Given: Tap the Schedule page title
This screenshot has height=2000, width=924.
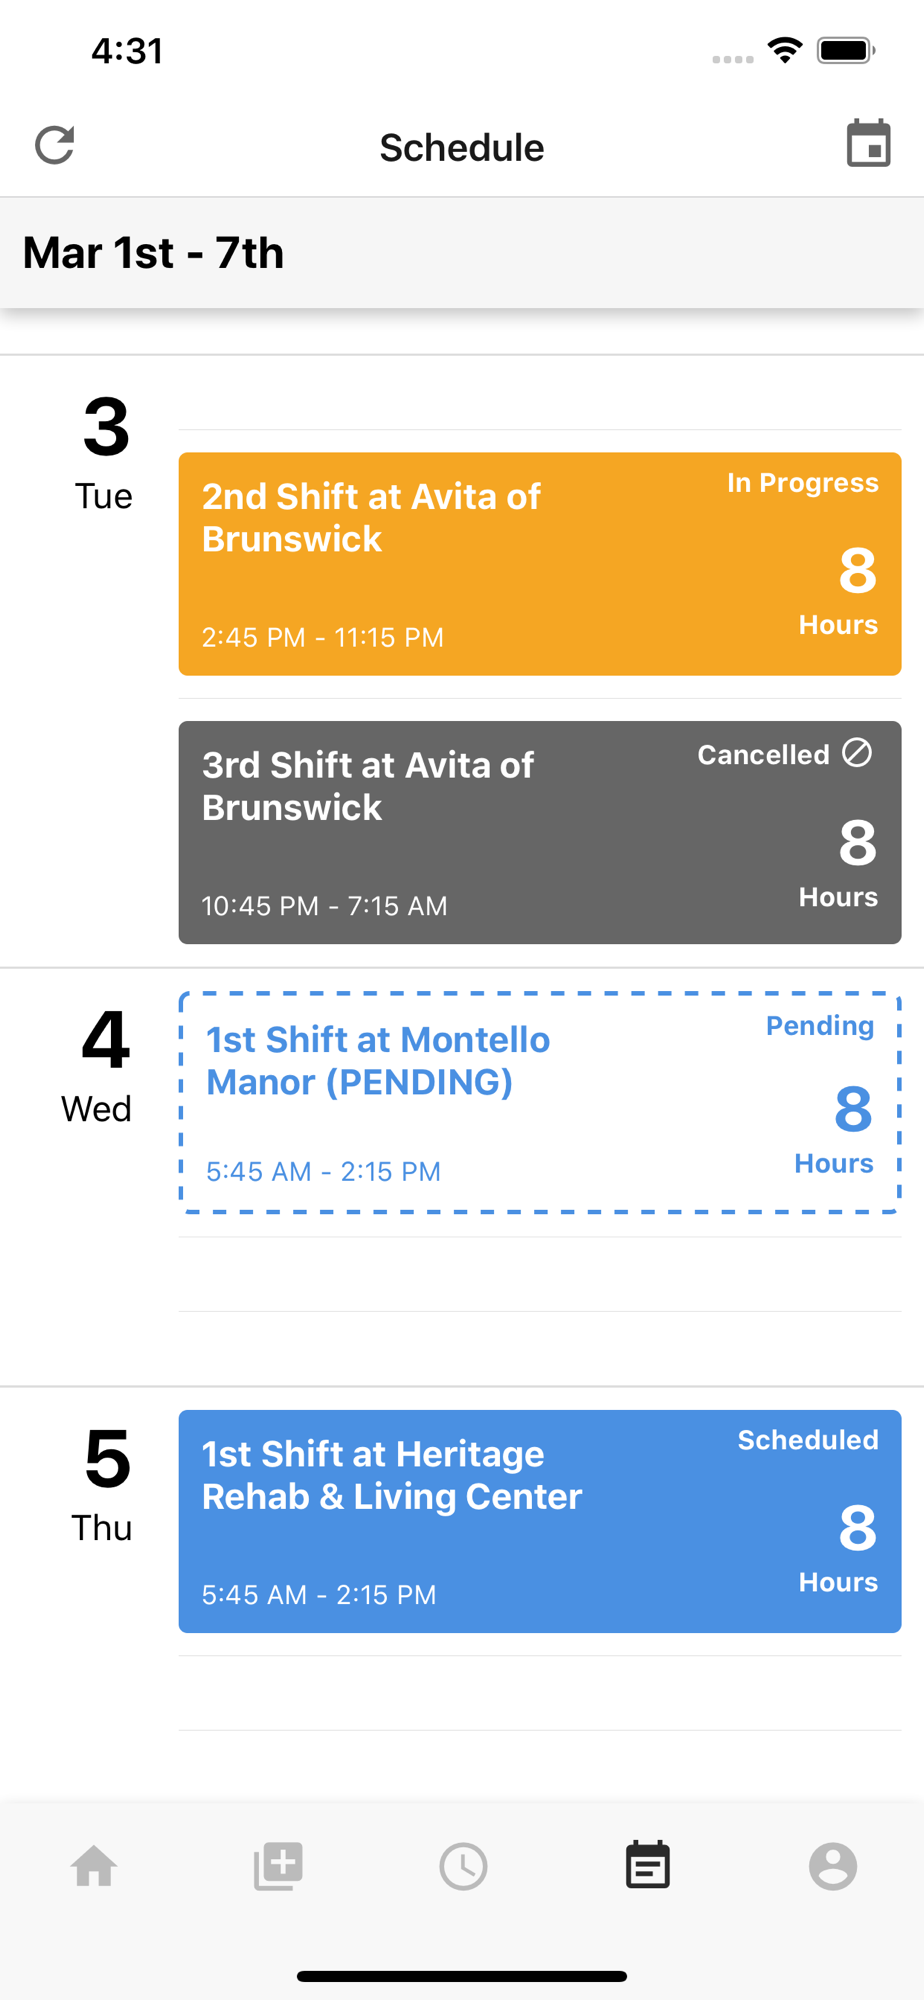Looking at the screenshot, I should pyautogui.click(x=462, y=147).
